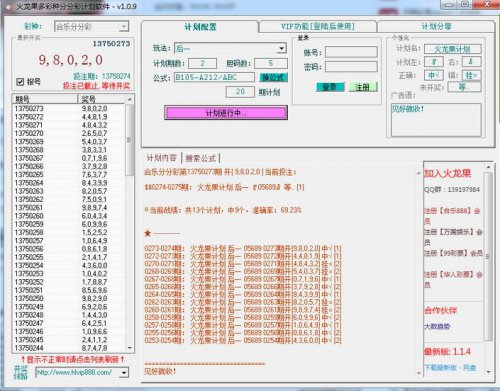
Task: Switch to the VIP功能 tab
Action: (318, 26)
